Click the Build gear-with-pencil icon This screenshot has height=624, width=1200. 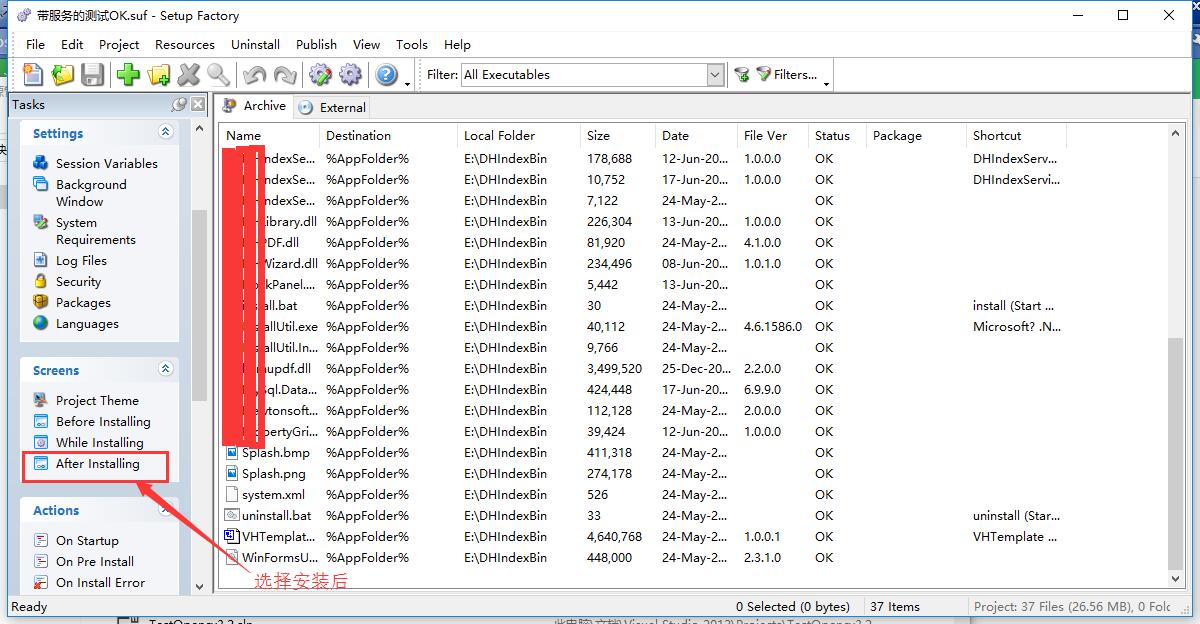[x=320, y=75]
